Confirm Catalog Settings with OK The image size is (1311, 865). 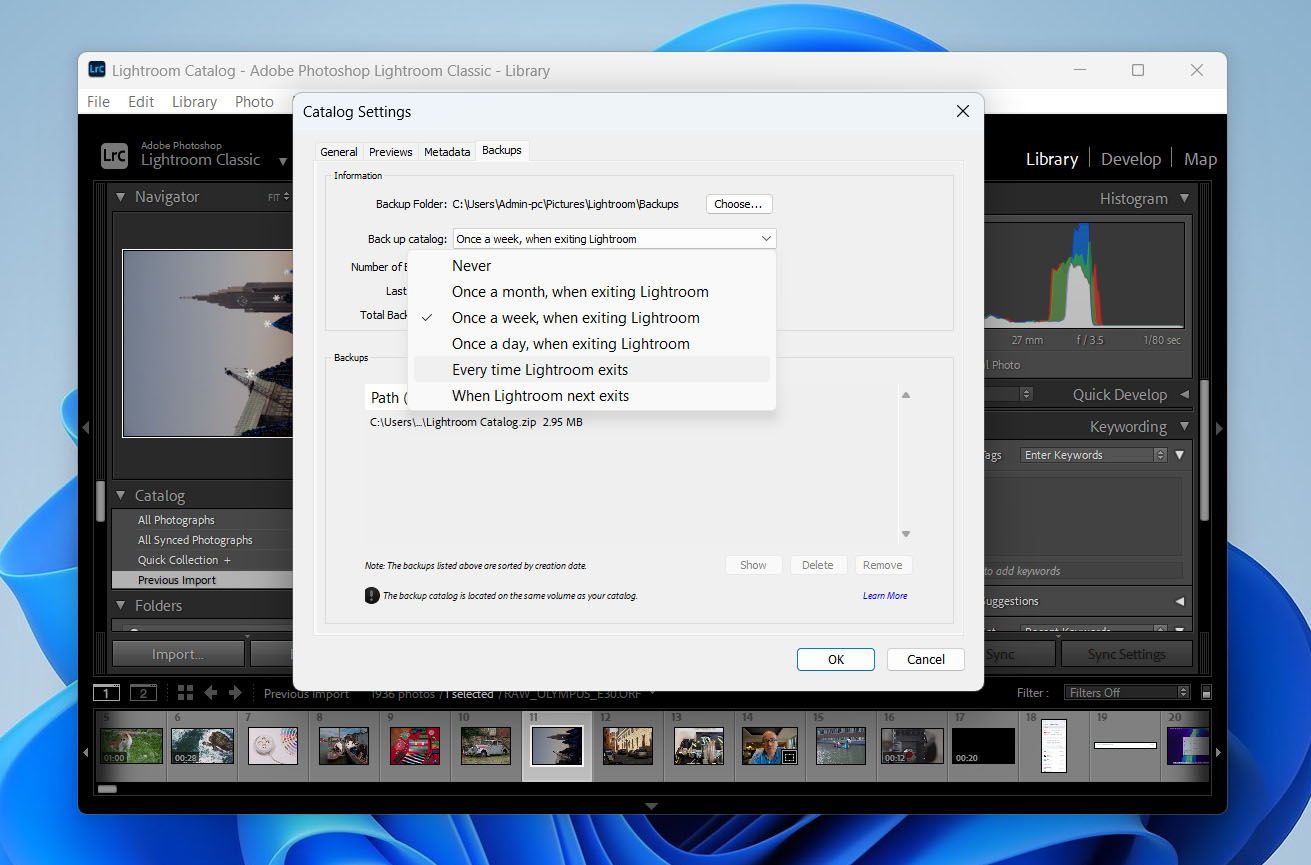tap(836, 659)
